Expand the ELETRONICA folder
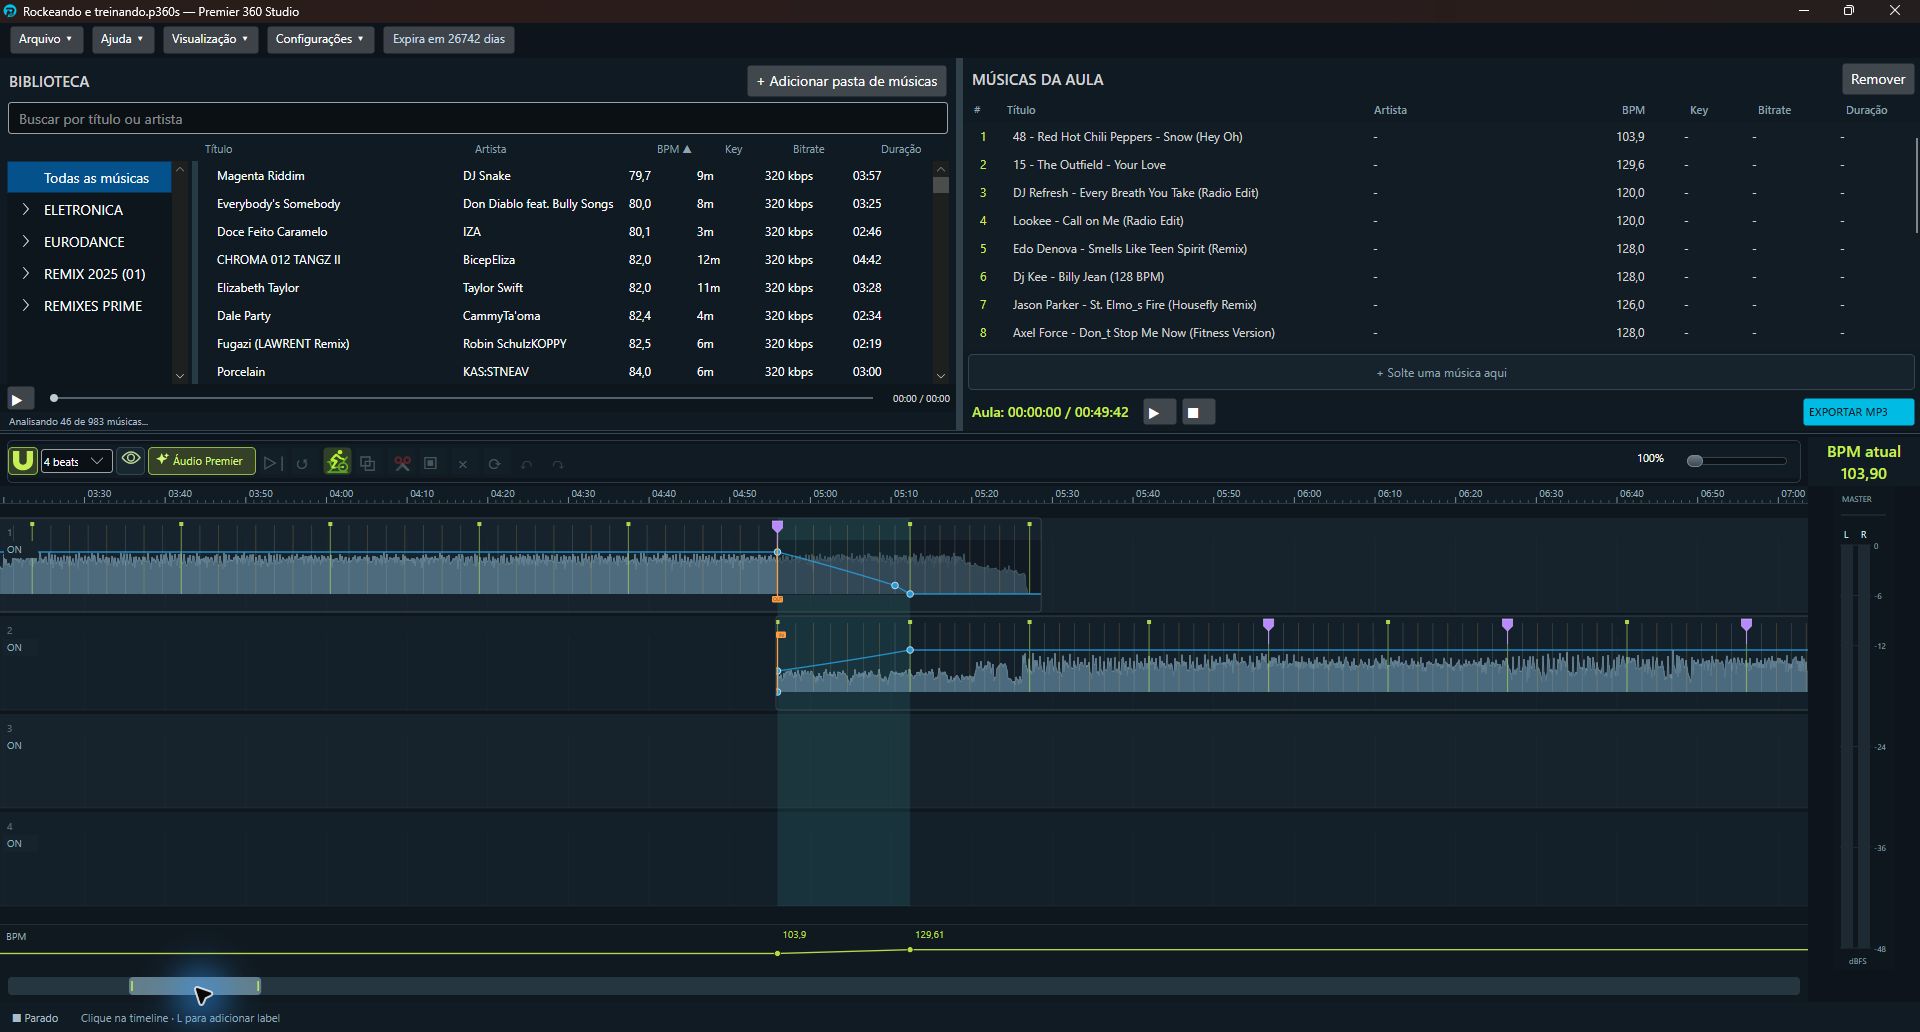This screenshot has height=1032, width=1920. pyautogui.click(x=26, y=210)
